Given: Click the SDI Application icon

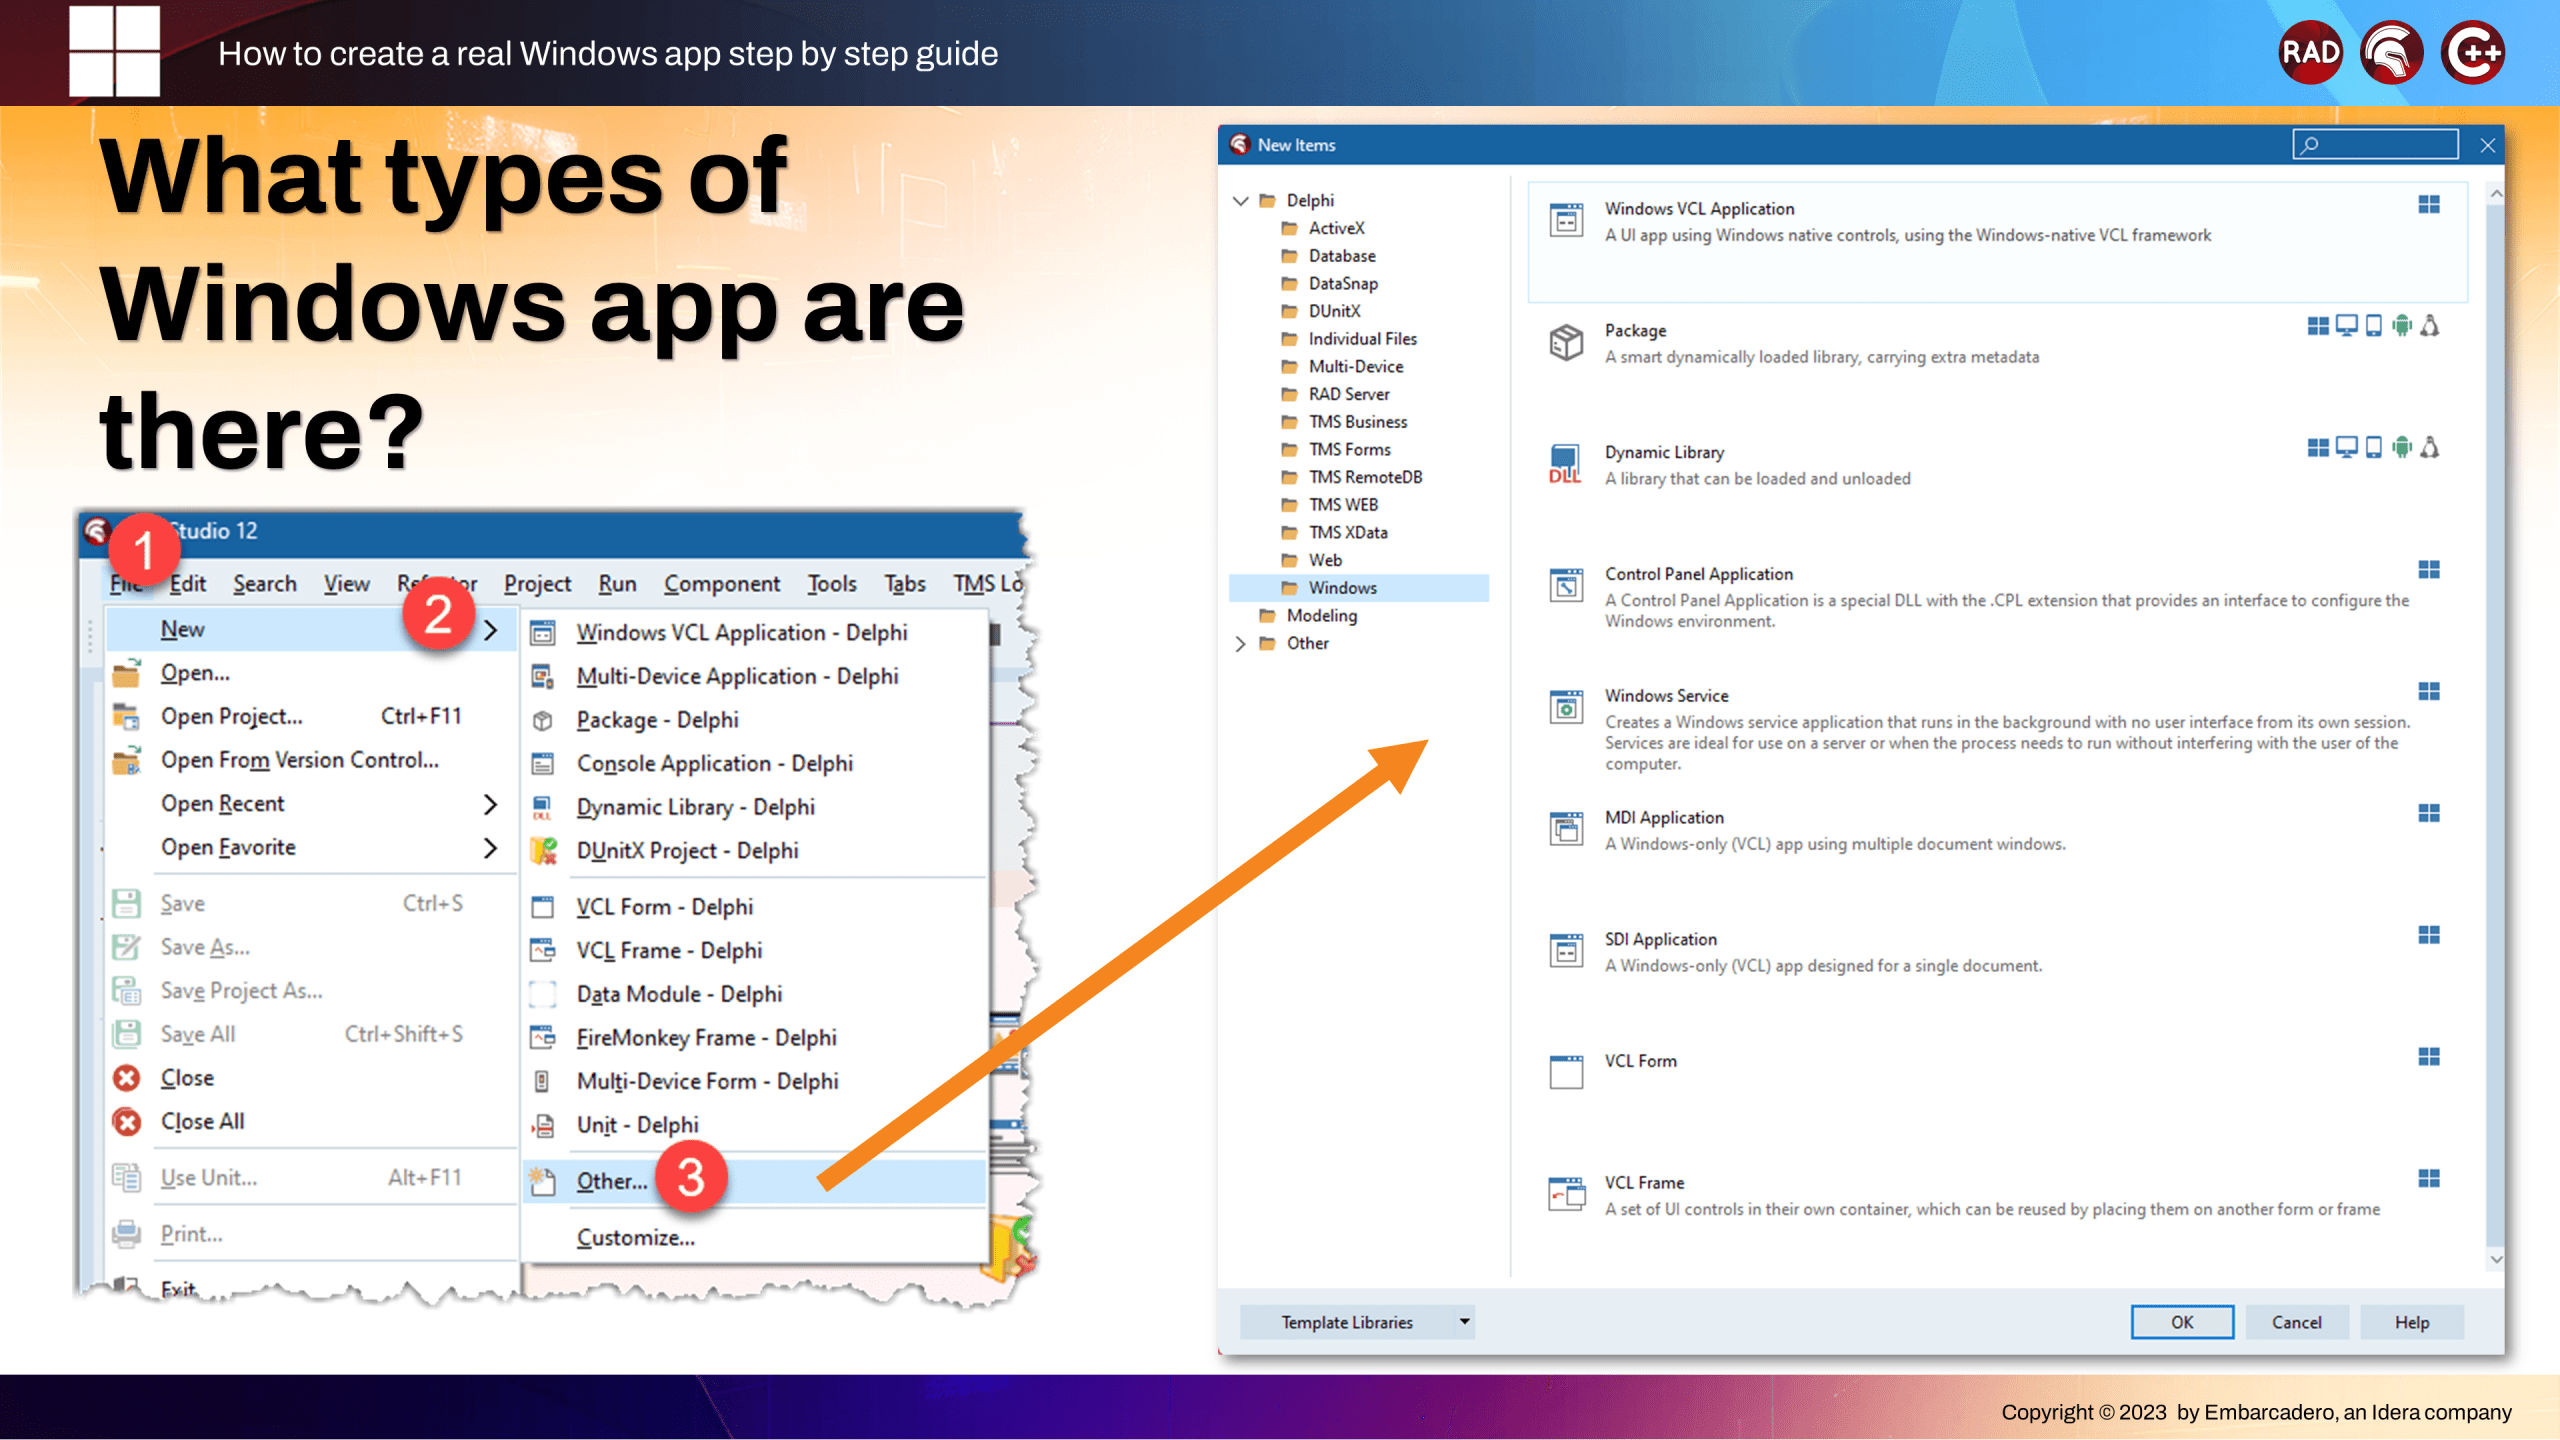Looking at the screenshot, I should [x=1566, y=951].
